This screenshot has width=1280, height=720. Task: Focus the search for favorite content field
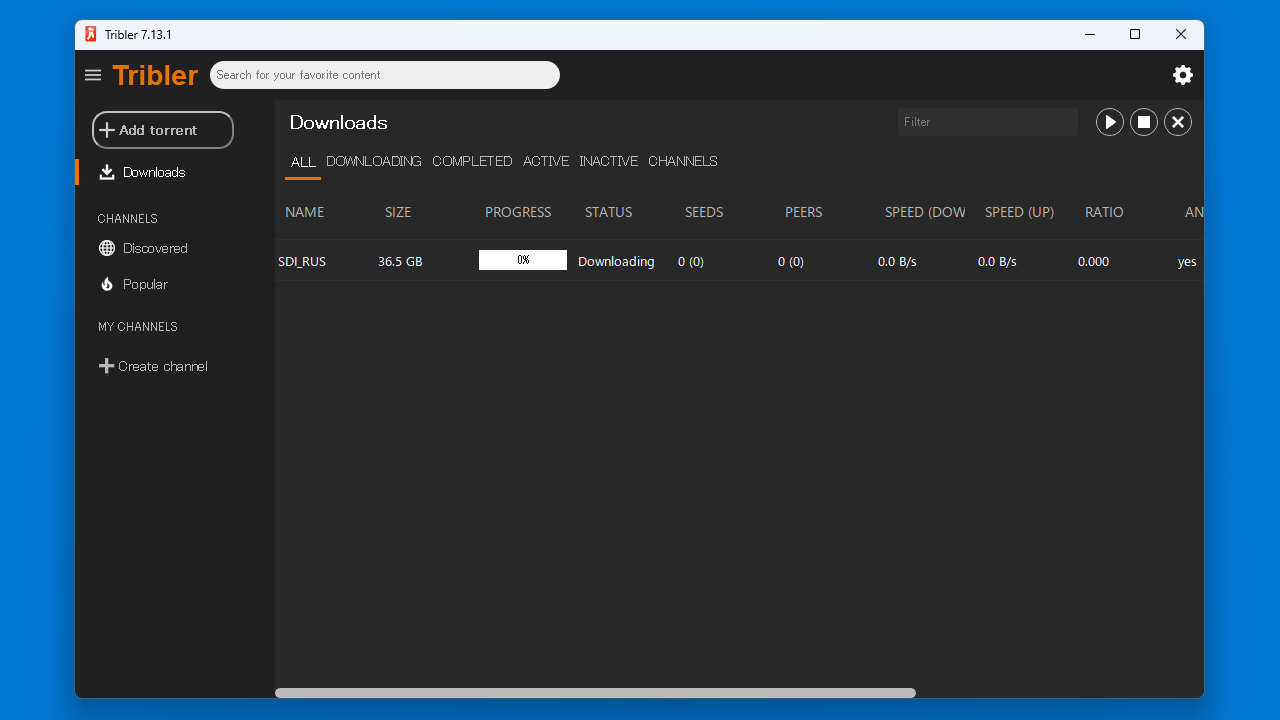(385, 75)
